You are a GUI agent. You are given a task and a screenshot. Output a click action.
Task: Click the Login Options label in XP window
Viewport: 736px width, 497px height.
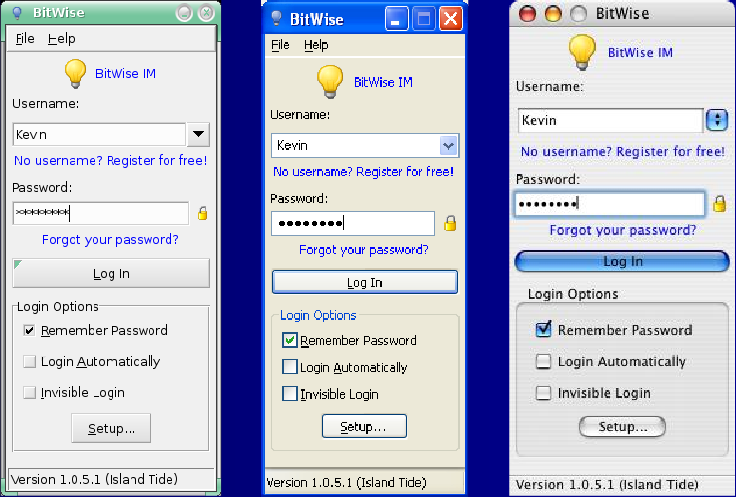[x=318, y=315]
